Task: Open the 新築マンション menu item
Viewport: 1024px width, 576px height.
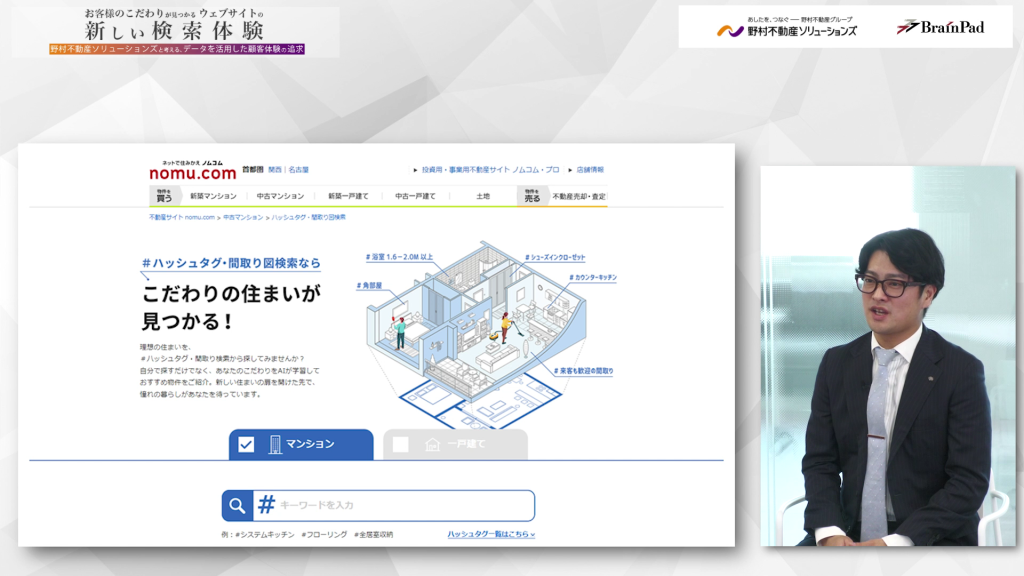Action: coord(213,197)
